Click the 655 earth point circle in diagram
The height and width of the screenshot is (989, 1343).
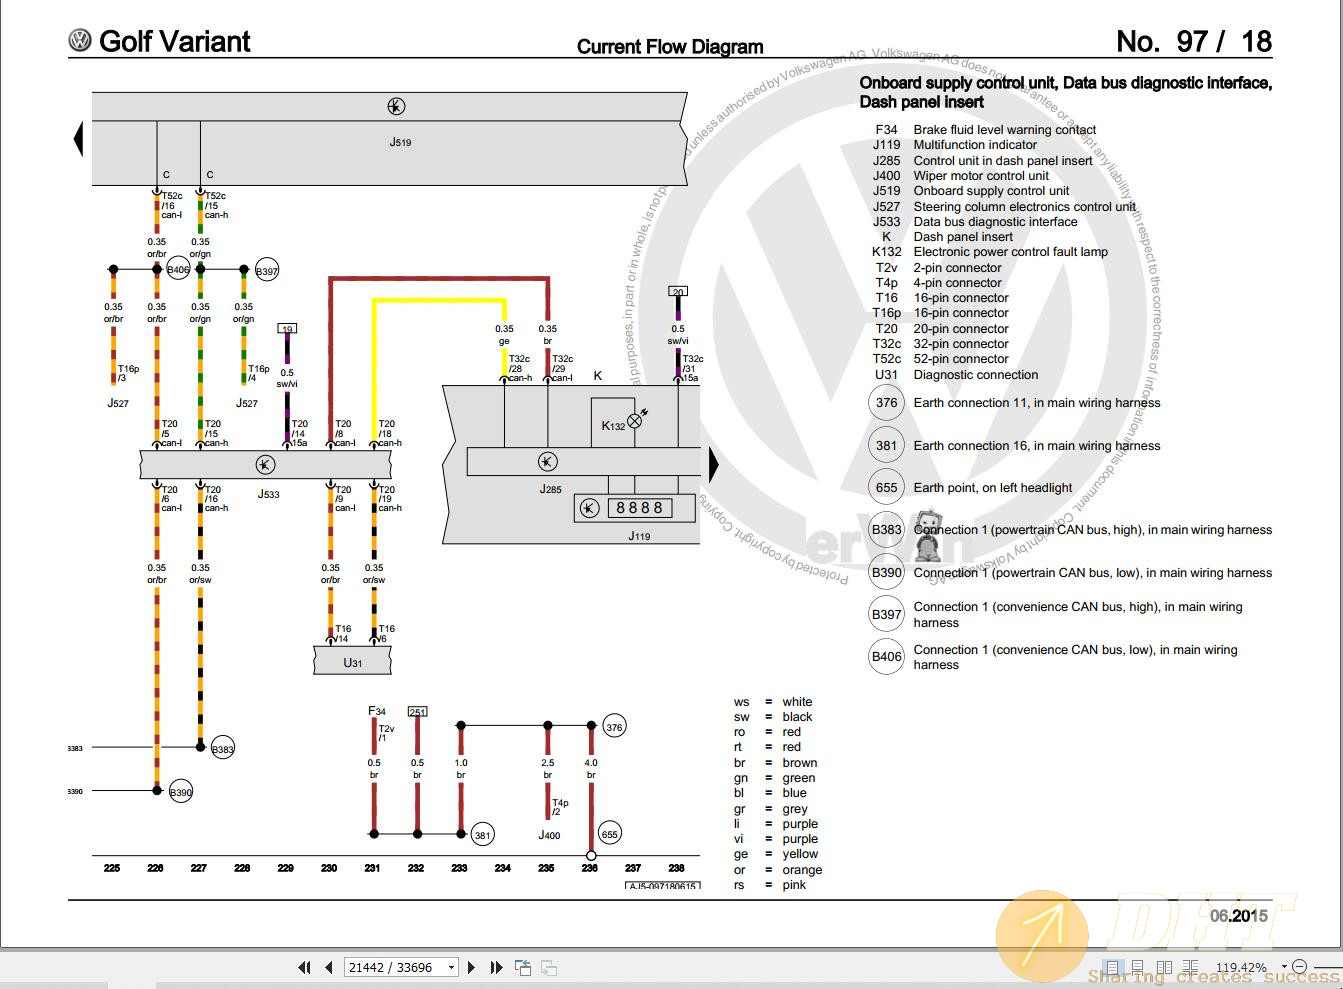(x=609, y=834)
